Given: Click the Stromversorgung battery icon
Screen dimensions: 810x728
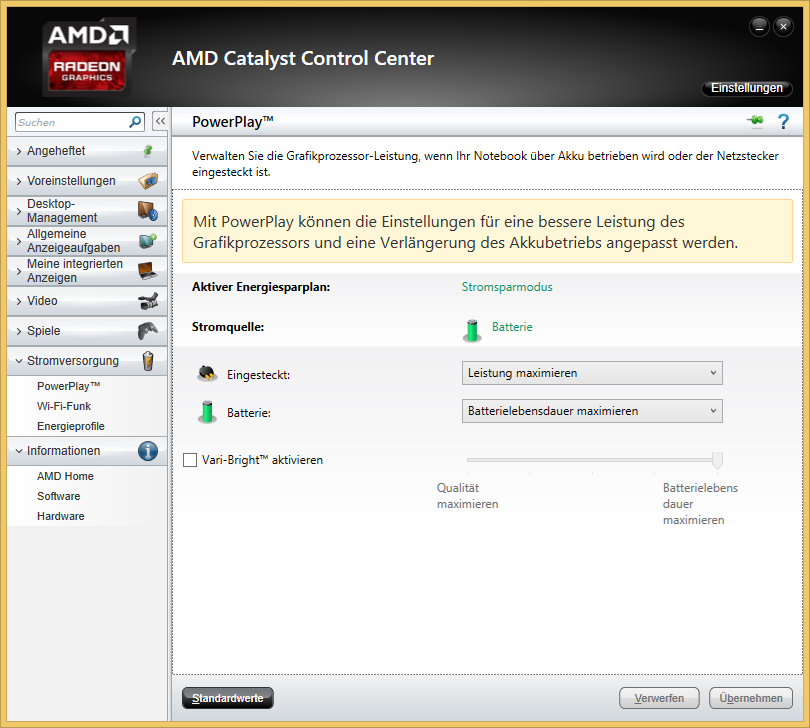Looking at the screenshot, I should [x=147, y=361].
